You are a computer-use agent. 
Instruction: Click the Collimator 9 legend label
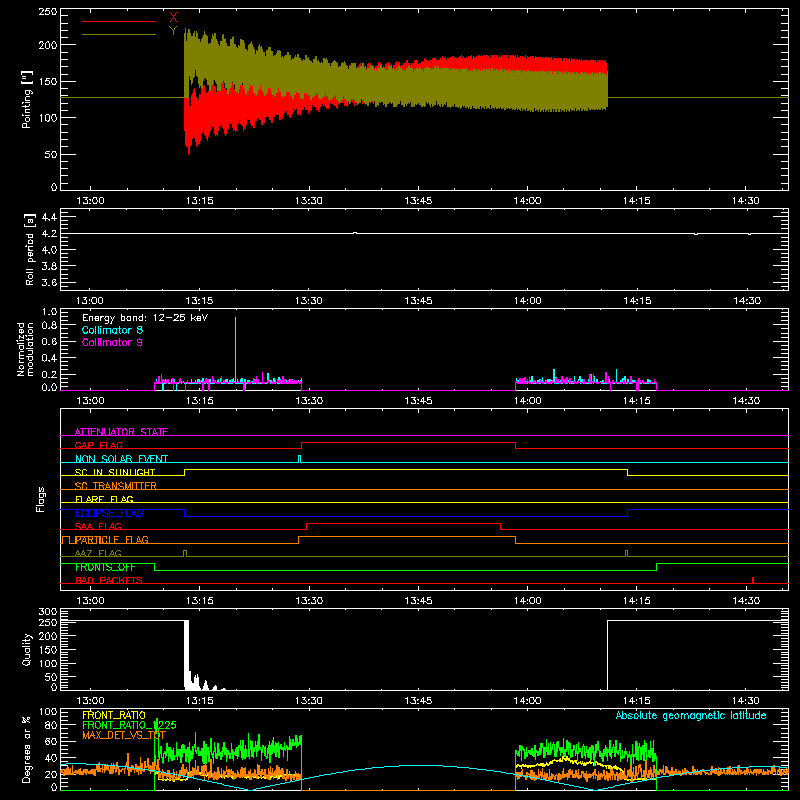[112, 342]
